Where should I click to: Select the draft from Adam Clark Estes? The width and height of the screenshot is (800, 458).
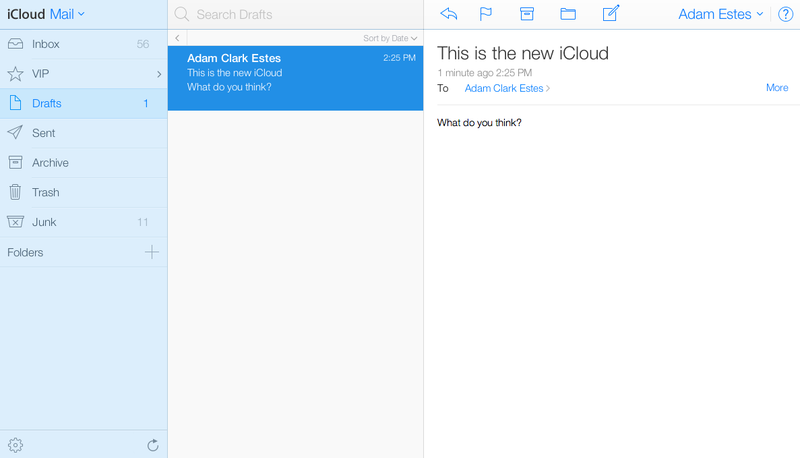295,78
